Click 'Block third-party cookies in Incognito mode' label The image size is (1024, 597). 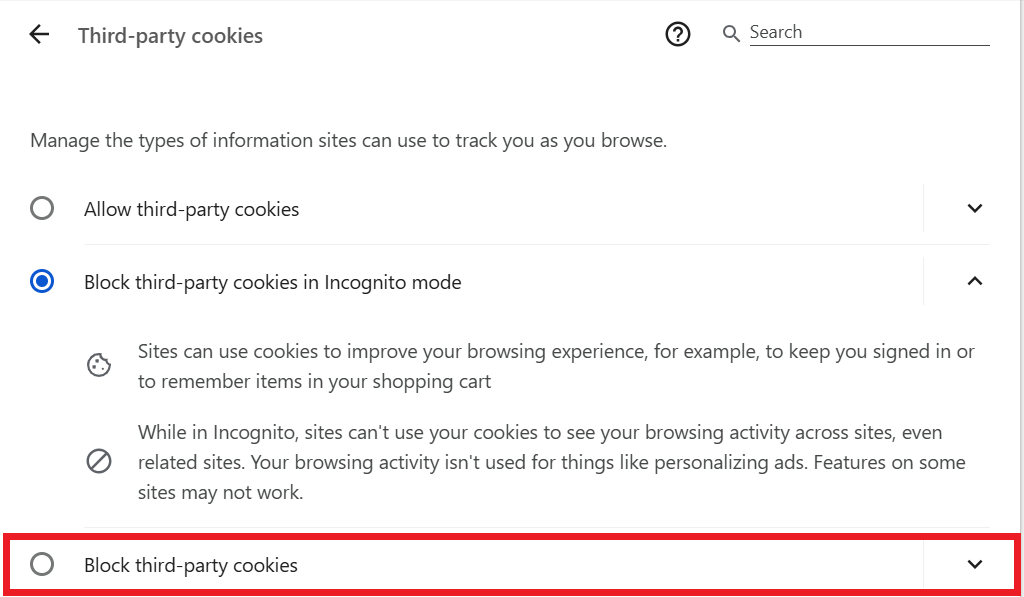pyautogui.click(x=272, y=282)
